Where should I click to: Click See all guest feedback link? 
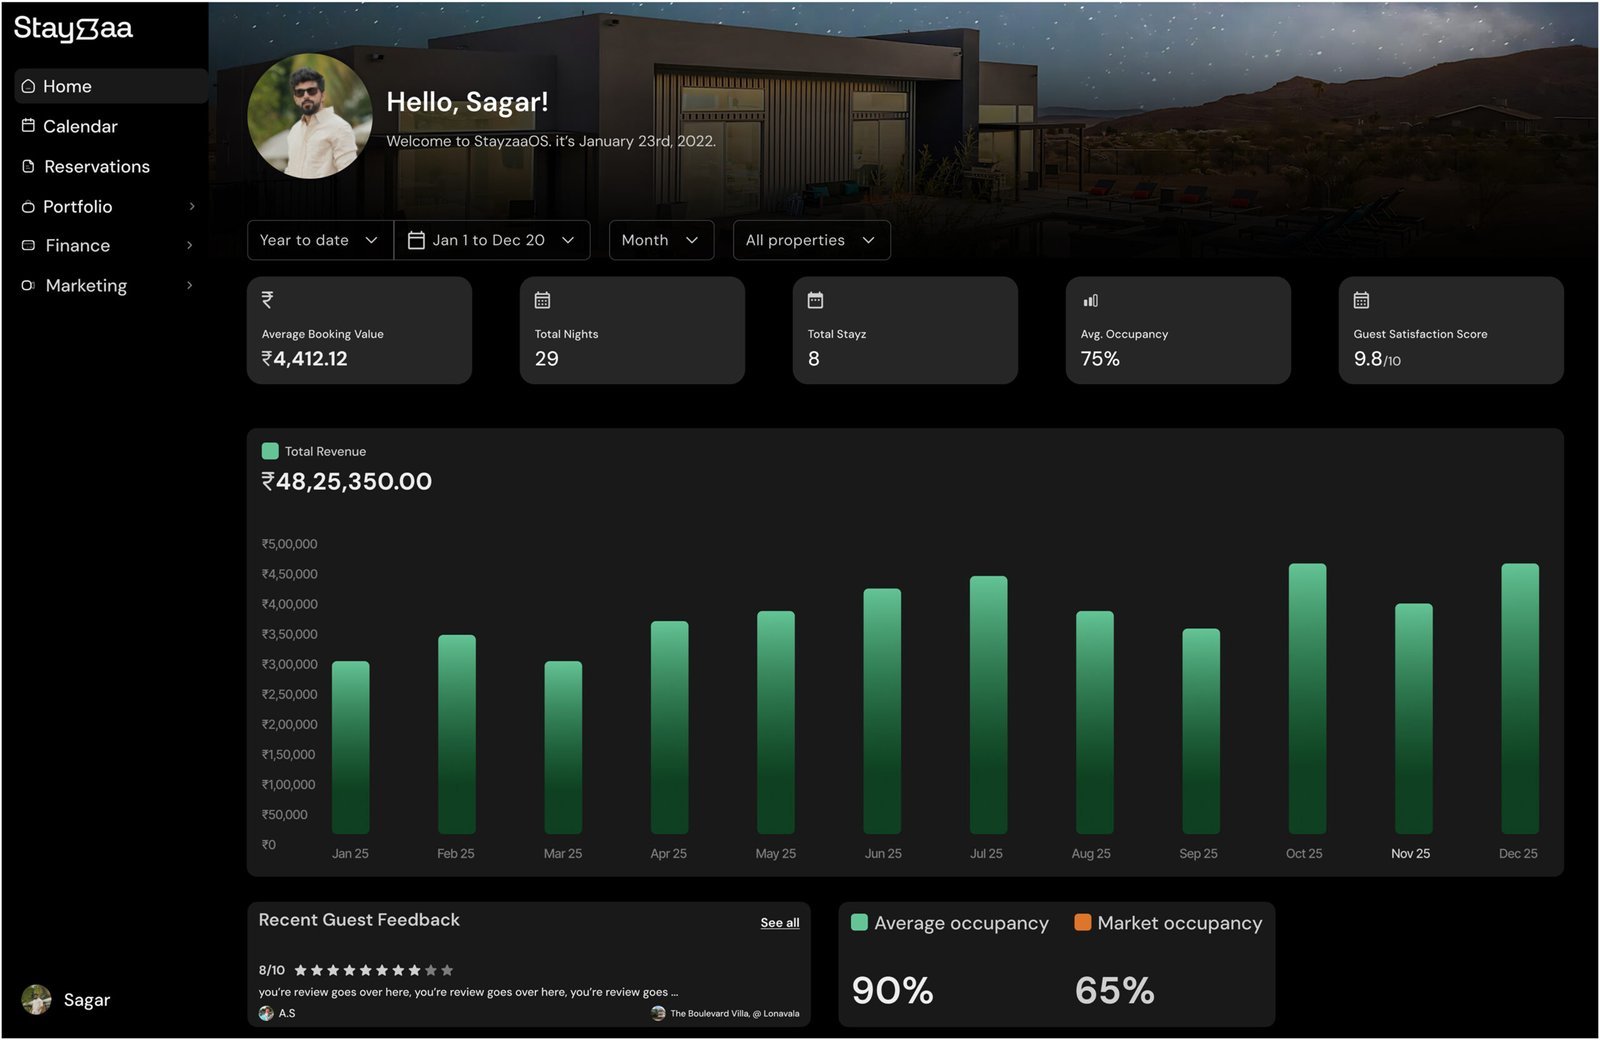[779, 922]
